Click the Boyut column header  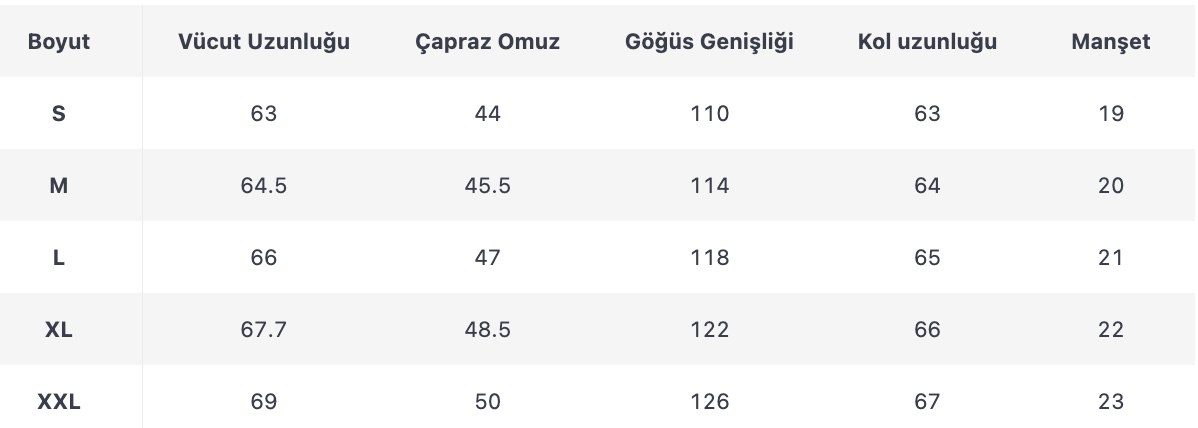pyautogui.click(x=58, y=41)
